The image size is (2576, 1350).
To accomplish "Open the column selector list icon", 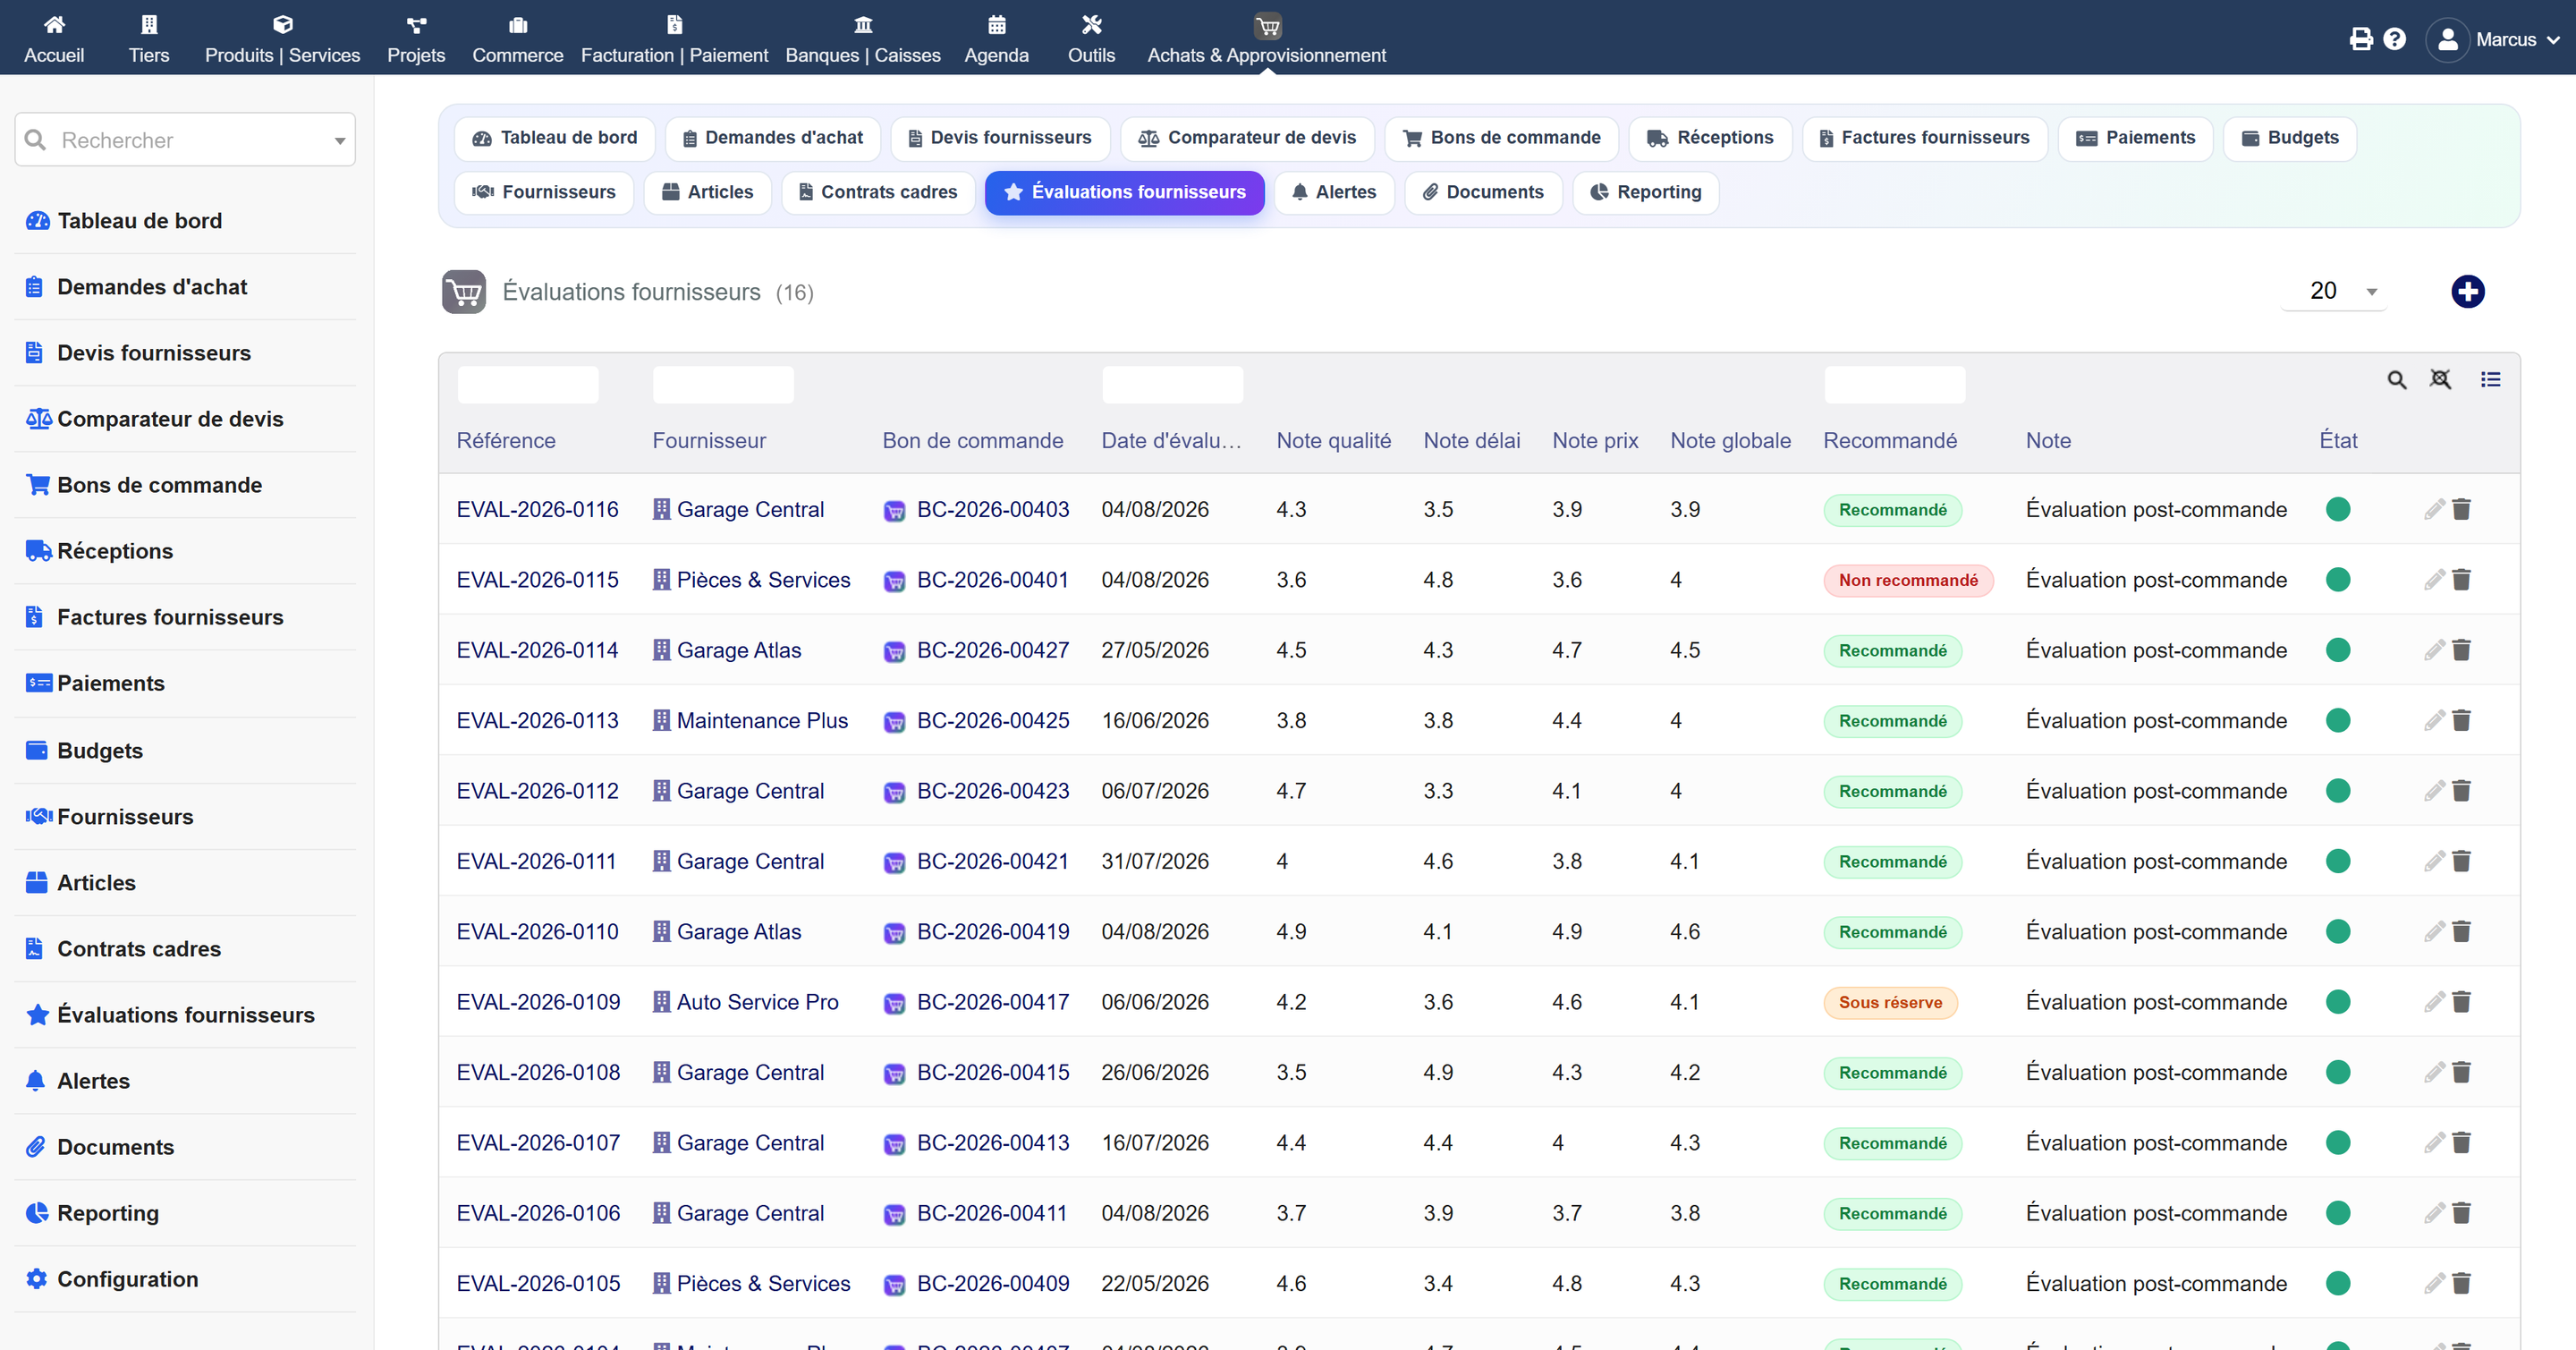I will [x=2490, y=379].
